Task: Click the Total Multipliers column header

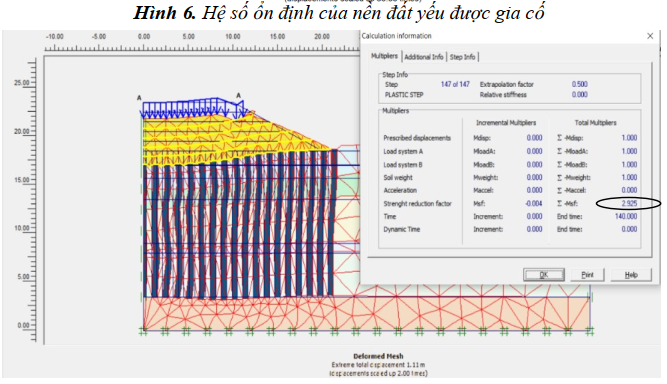Action: click(x=595, y=122)
